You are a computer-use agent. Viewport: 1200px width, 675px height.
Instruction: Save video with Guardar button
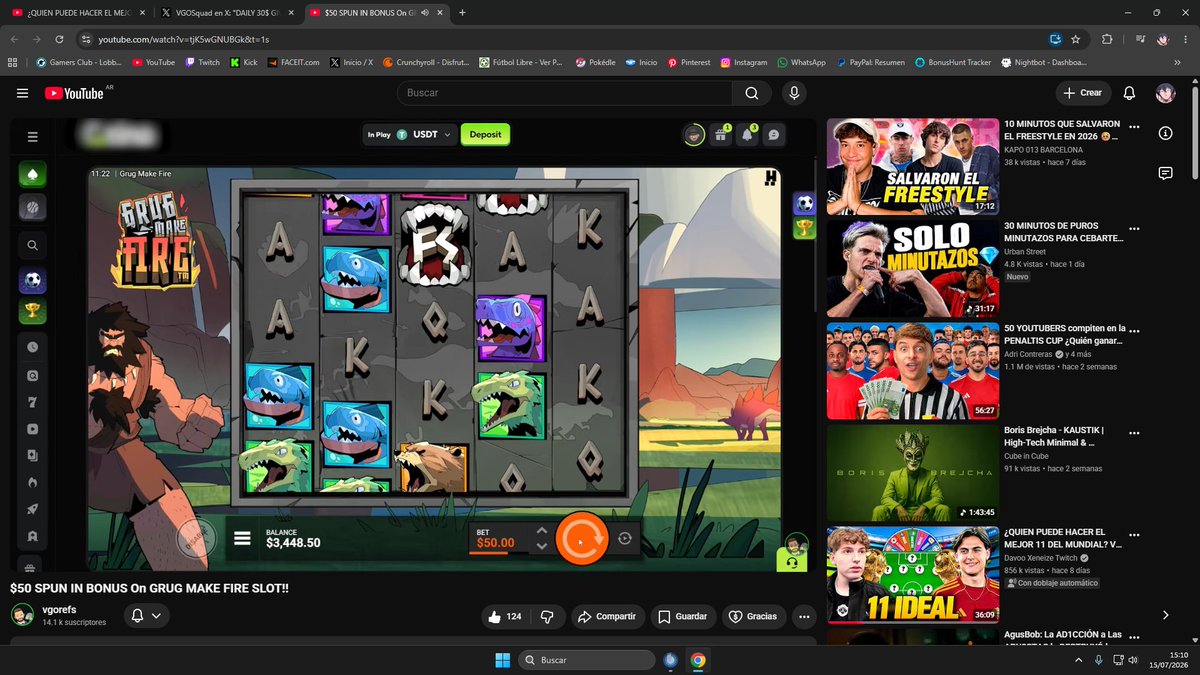point(682,617)
